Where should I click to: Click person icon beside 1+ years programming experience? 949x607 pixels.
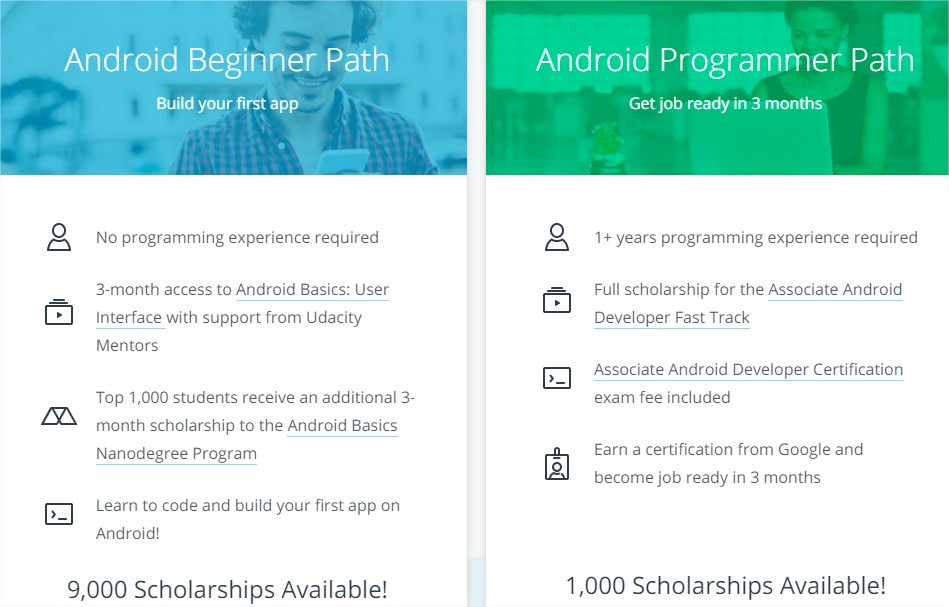[x=557, y=237]
